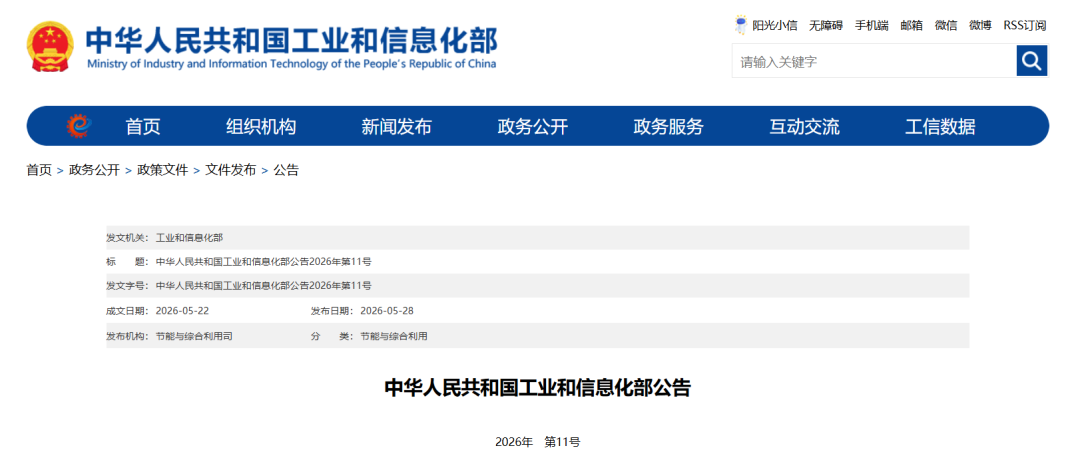
Task: Enable 无障碍 accessibility mode
Action: (x=825, y=25)
